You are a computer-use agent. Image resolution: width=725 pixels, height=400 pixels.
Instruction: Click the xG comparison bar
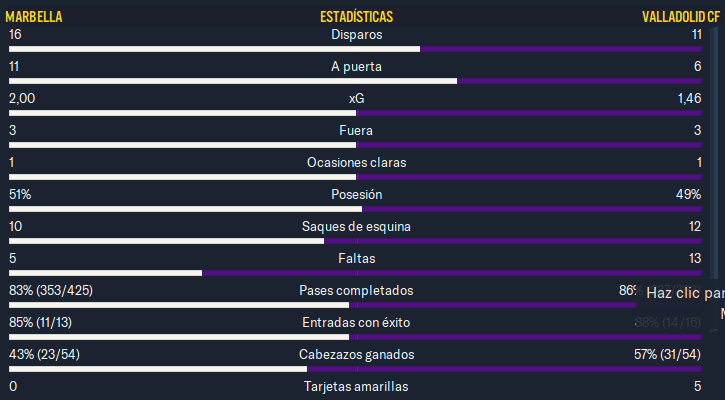355,113
